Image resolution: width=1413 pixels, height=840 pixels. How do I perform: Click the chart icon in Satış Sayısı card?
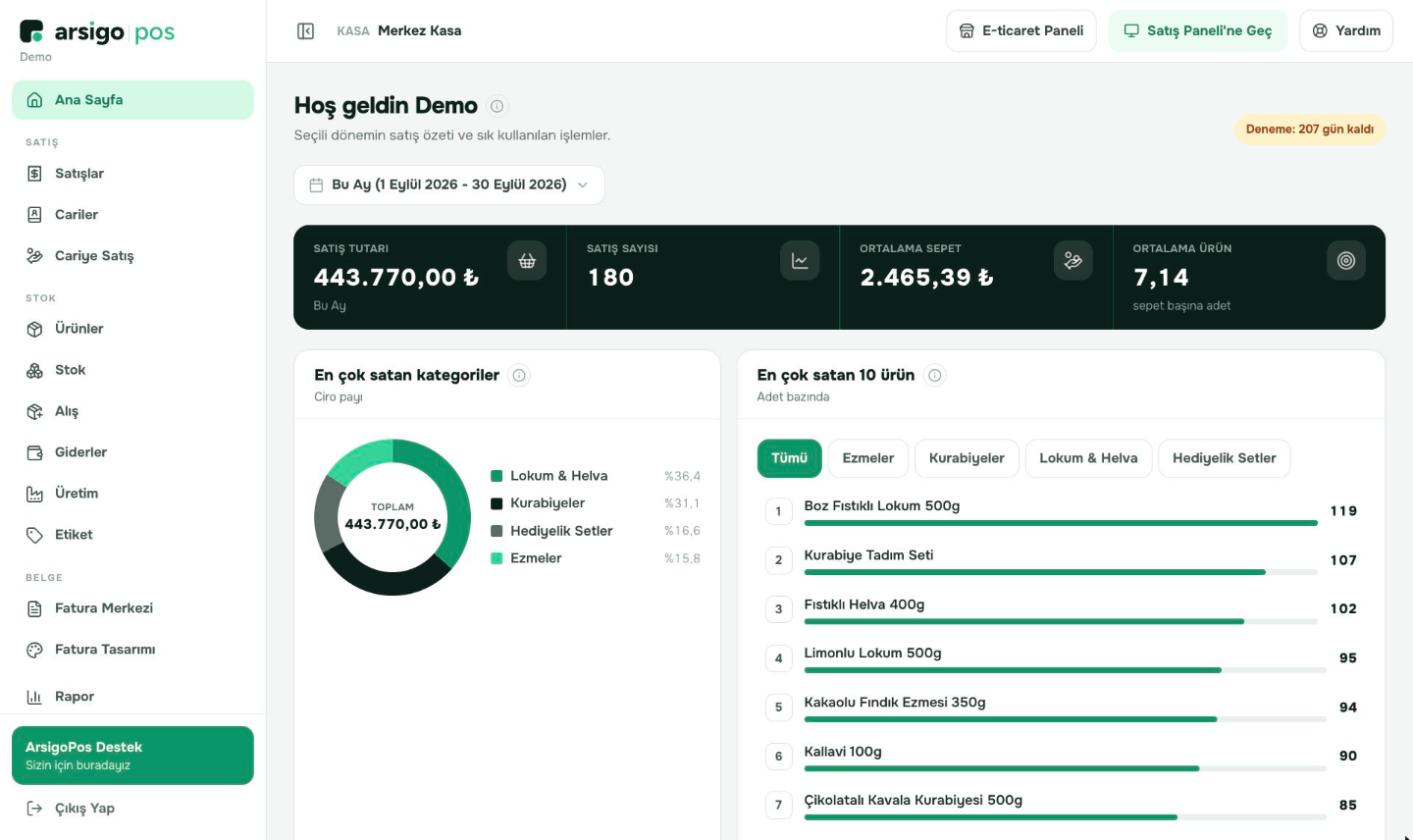tap(800, 261)
